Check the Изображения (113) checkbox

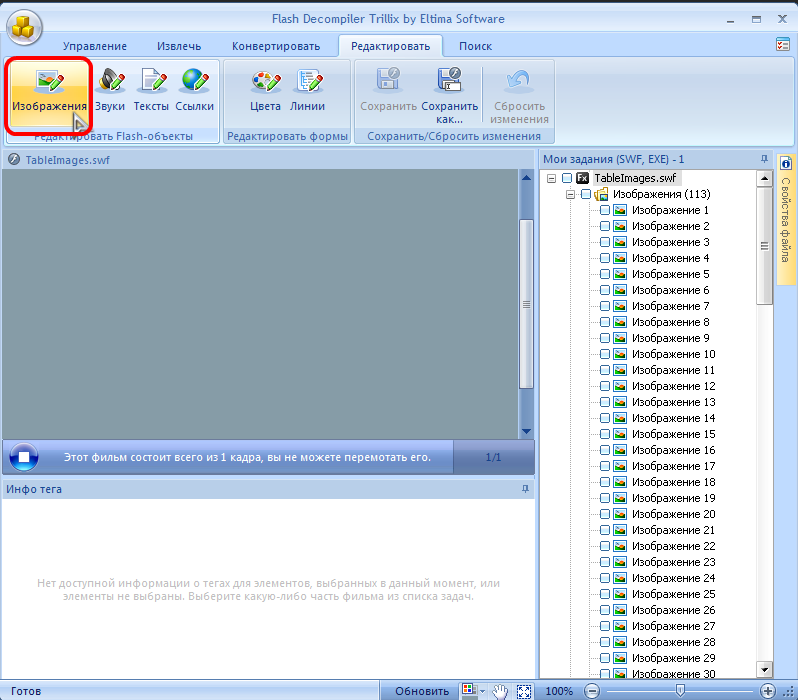click(586, 194)
